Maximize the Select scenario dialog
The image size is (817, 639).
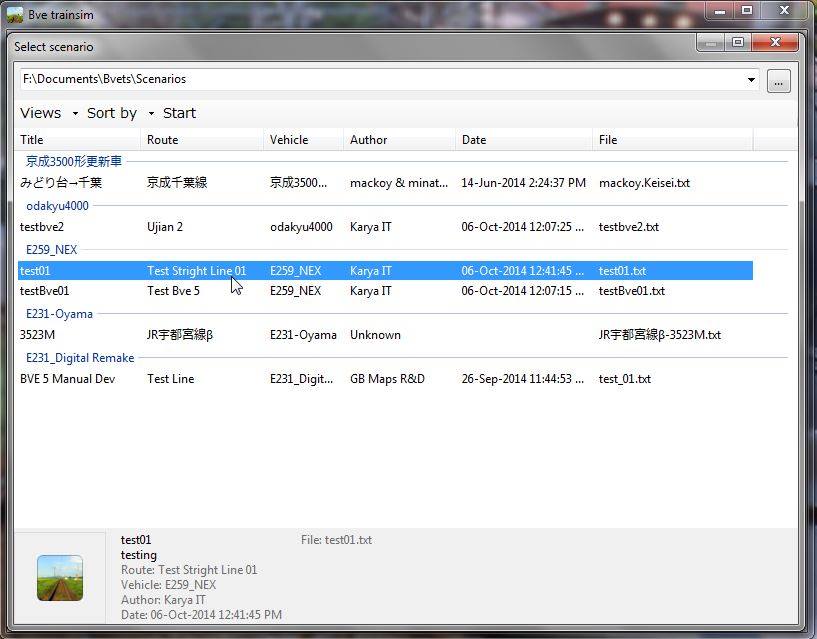pyautogui.click(x=738, y=42)
